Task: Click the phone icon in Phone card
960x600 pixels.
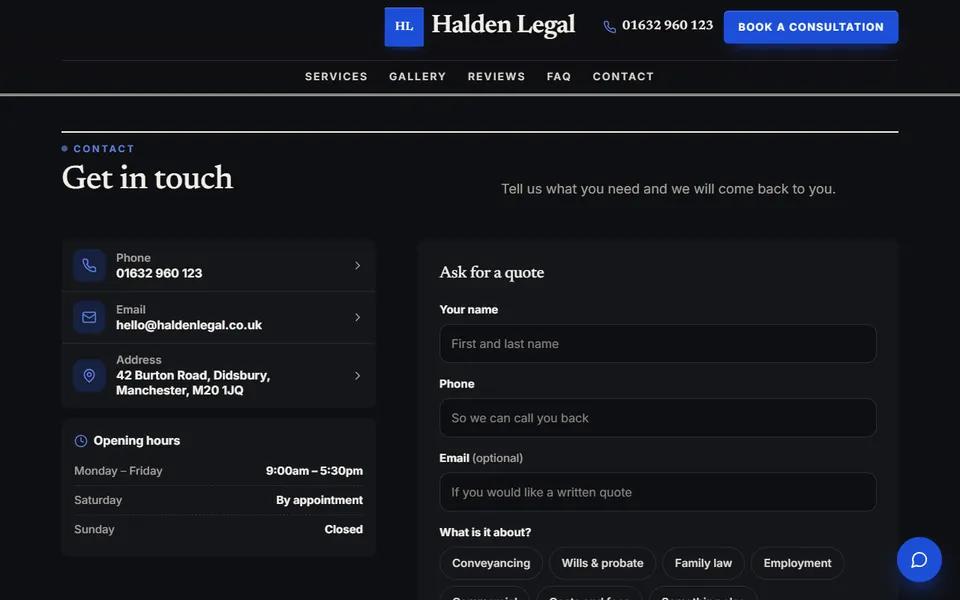Action: point(89,265)
